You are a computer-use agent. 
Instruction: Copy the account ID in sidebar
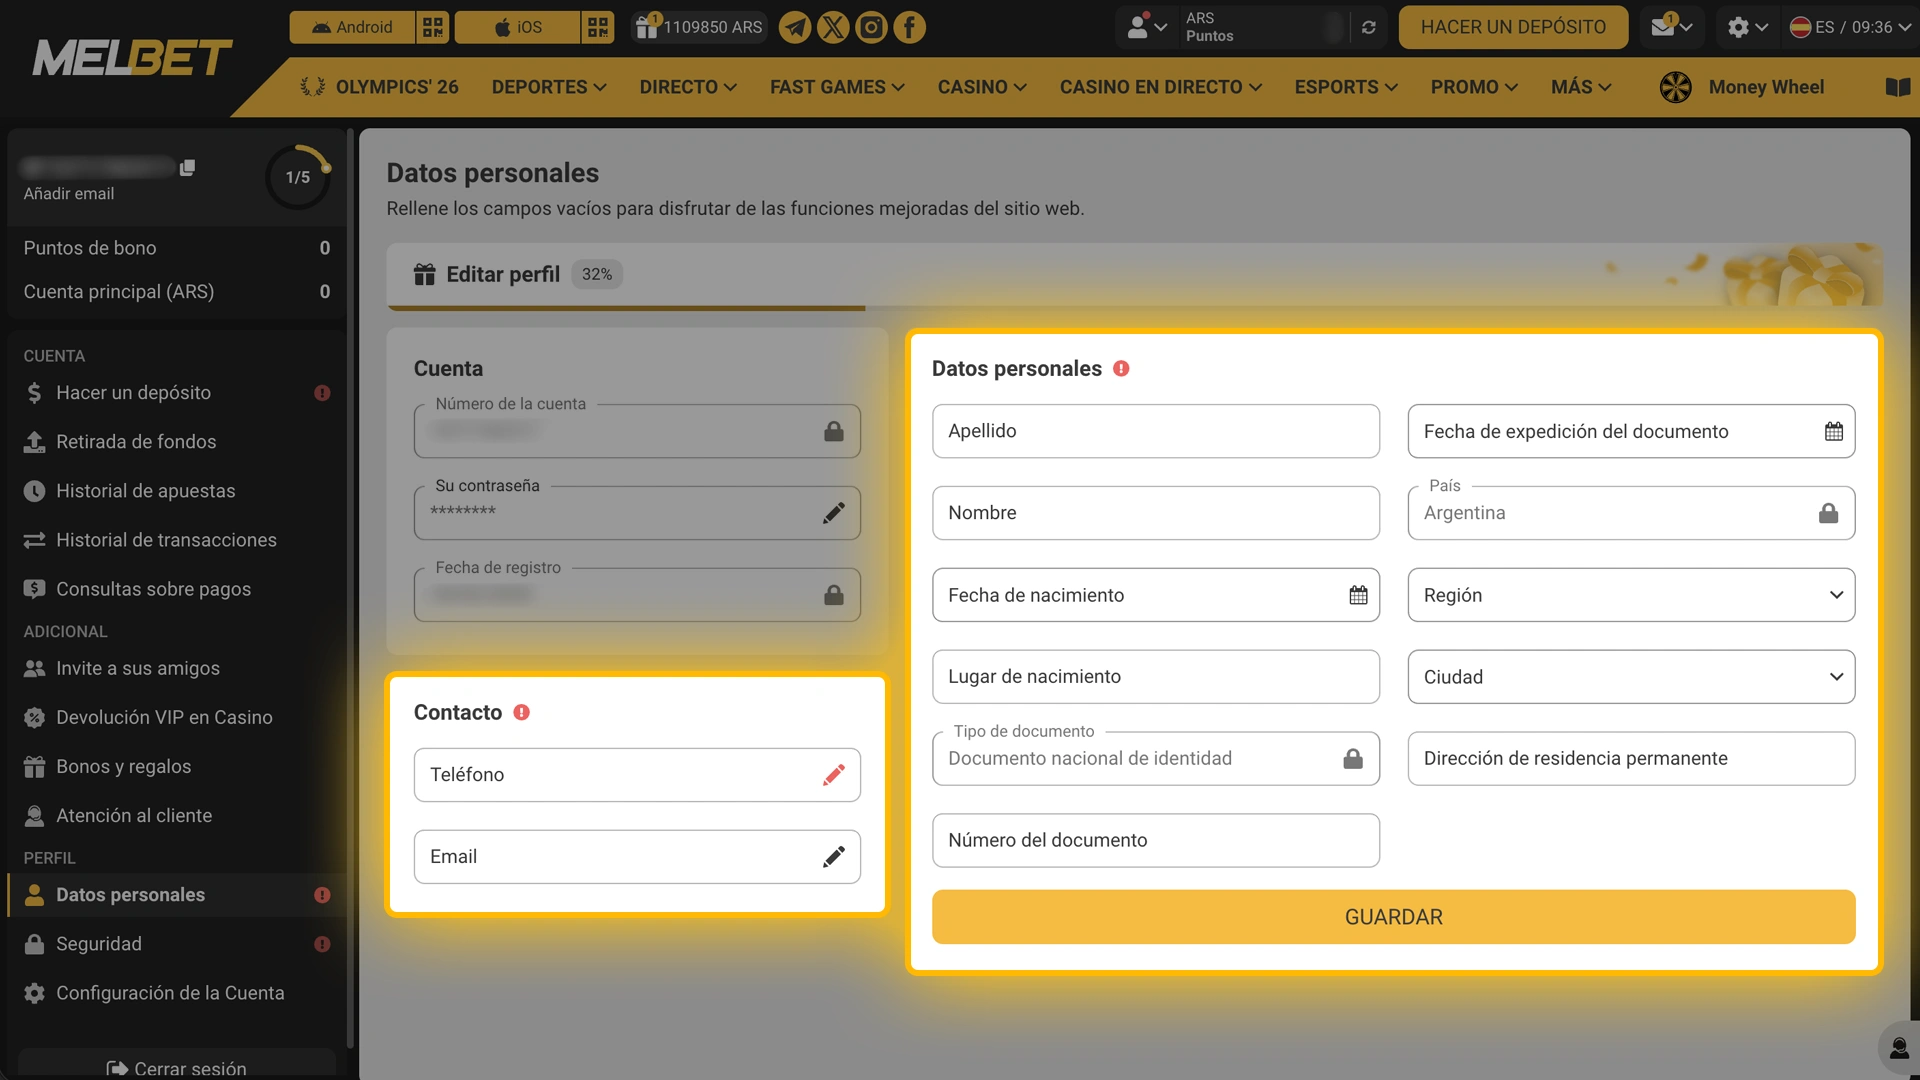[187, 167]
